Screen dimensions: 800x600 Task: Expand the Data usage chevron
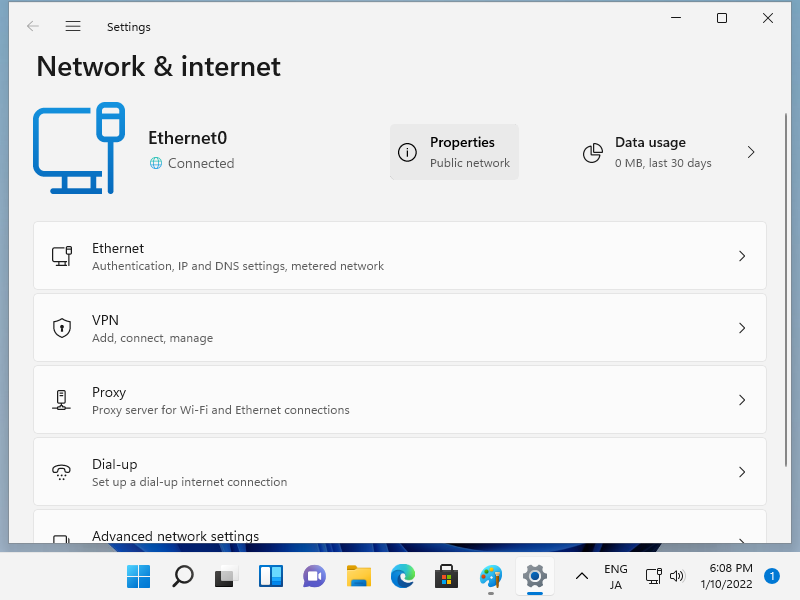coord(751,152)
